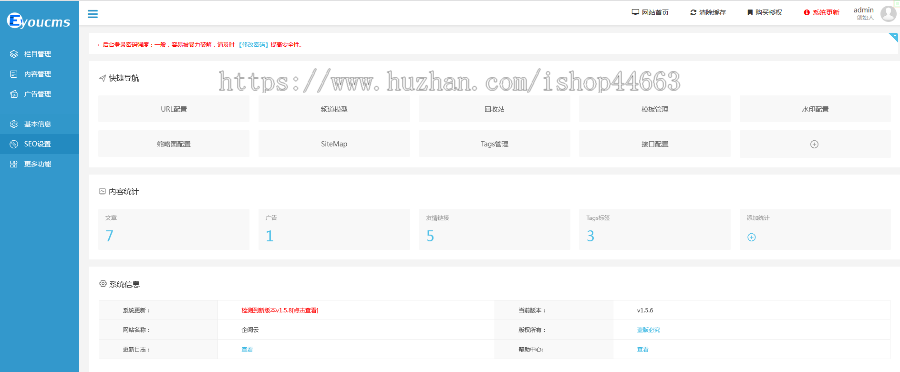The width and height of the screenshot is (900, 372).
Task: Add a quick navigation shortcut with plus
Action: [815, 144]
